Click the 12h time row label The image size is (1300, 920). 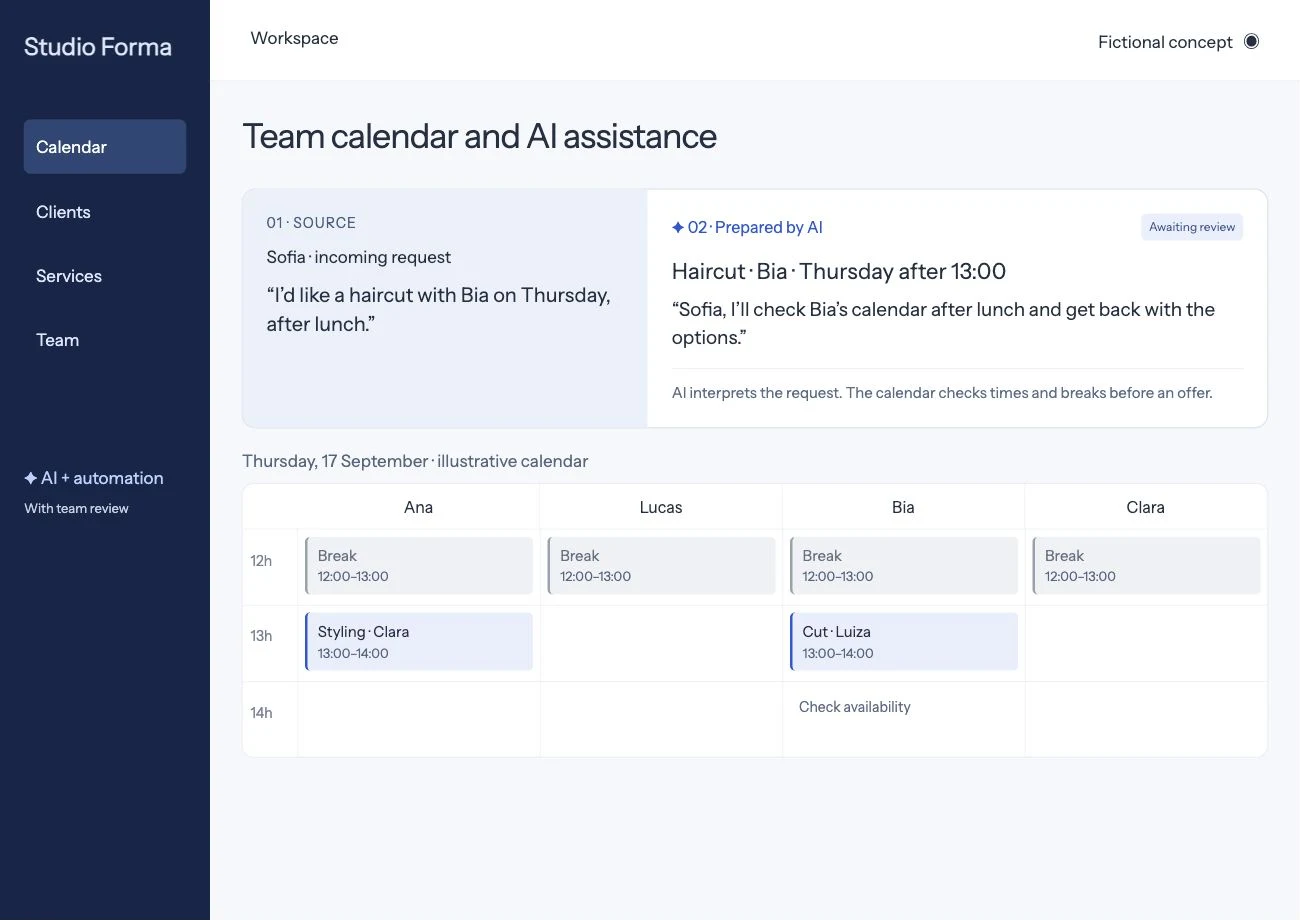tap(261, 561)
